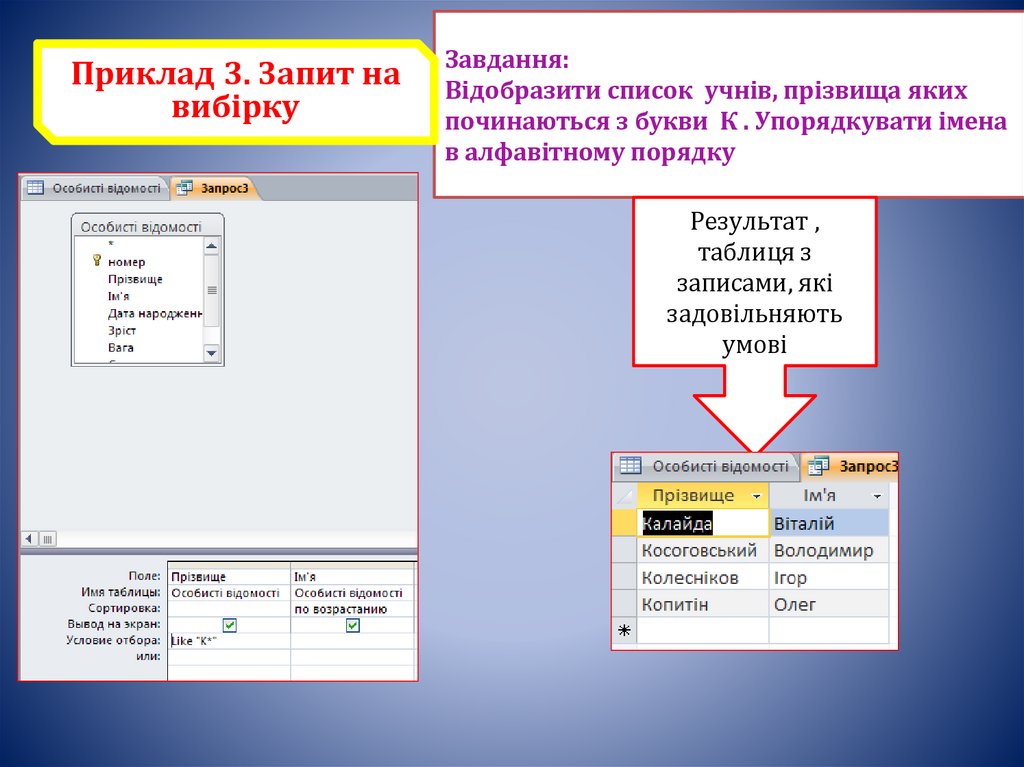The image size is (1024, 767).
Task: Select the Запрос3 tab in query designer
Action: tap(216, 188)
